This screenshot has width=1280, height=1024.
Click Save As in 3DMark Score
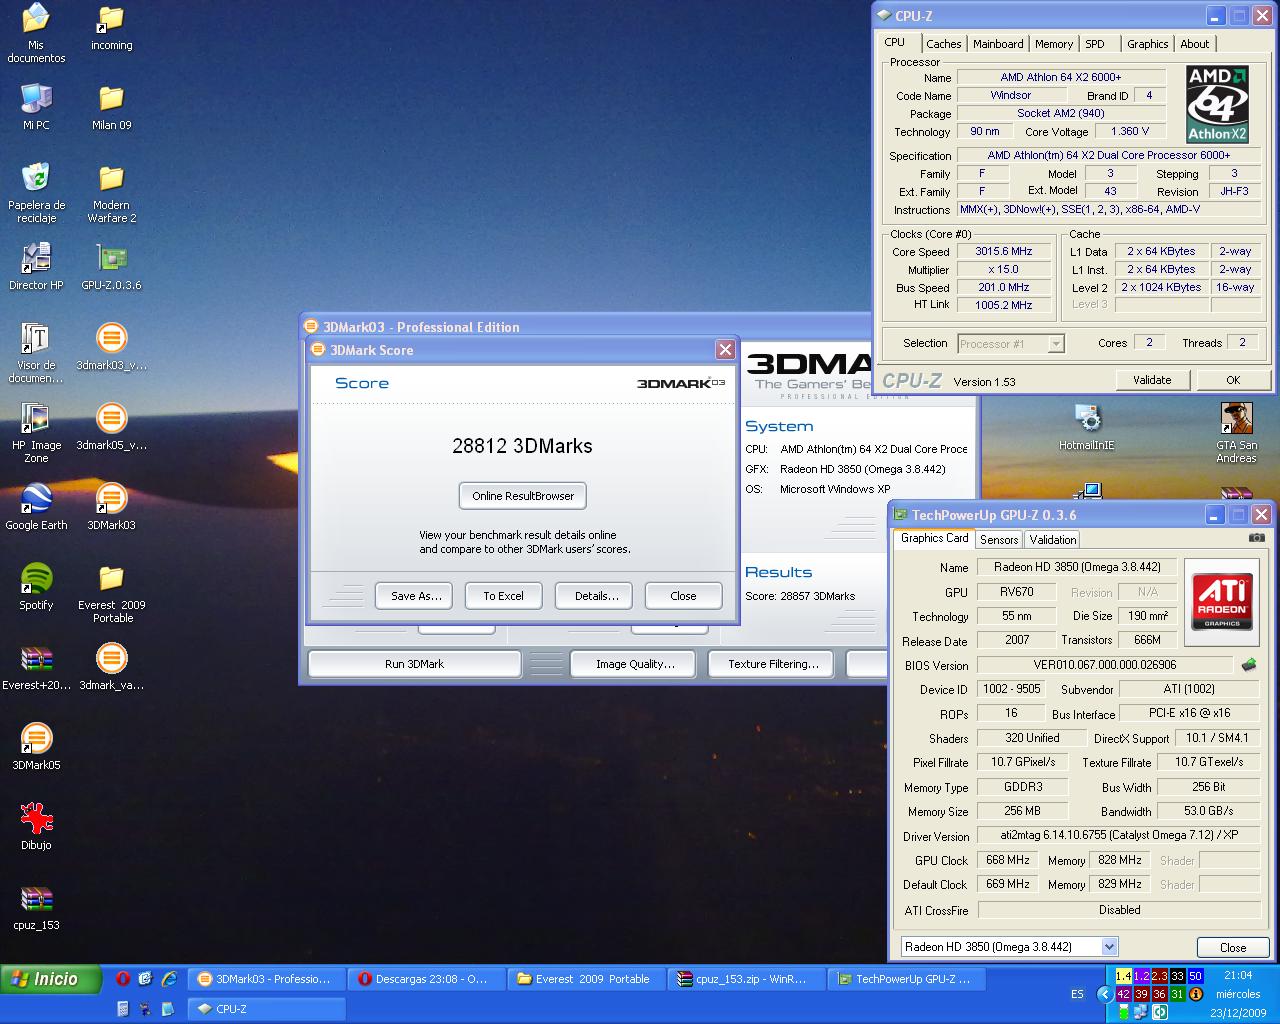point(414,596)
